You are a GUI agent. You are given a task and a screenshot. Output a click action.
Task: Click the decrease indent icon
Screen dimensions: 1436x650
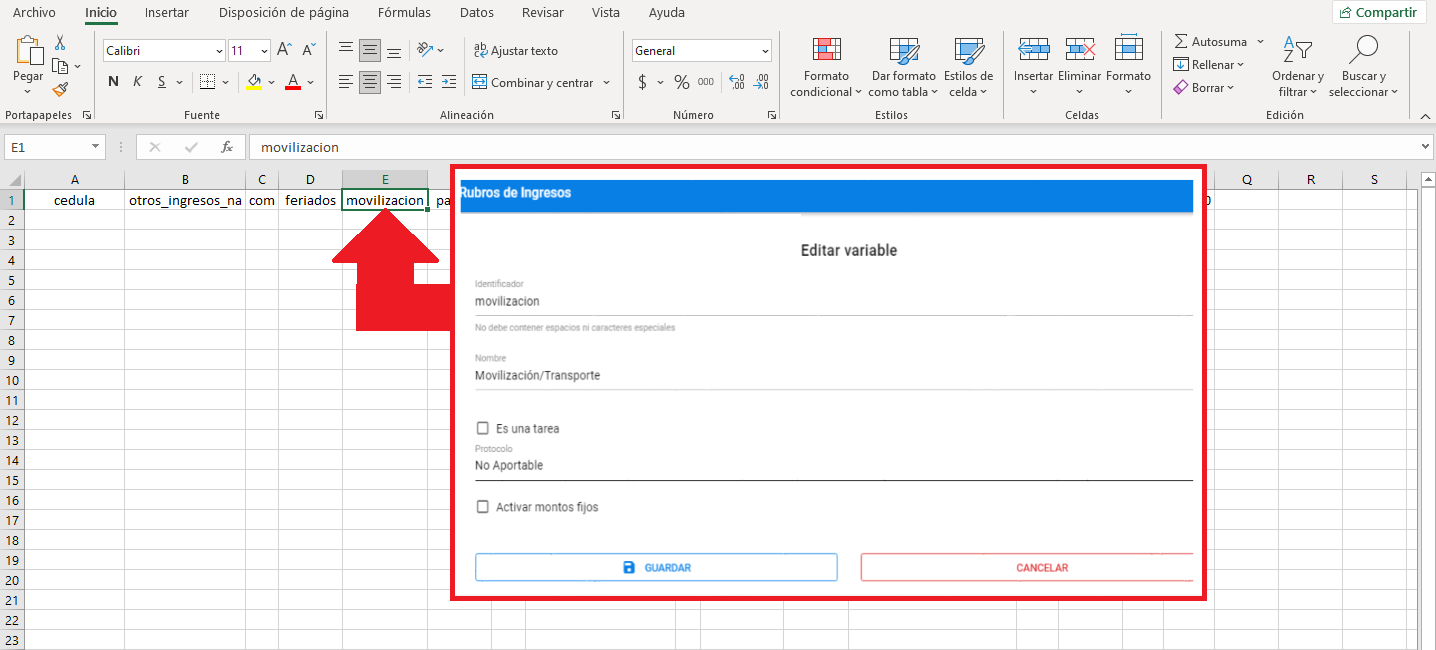(x=425, y=82)
